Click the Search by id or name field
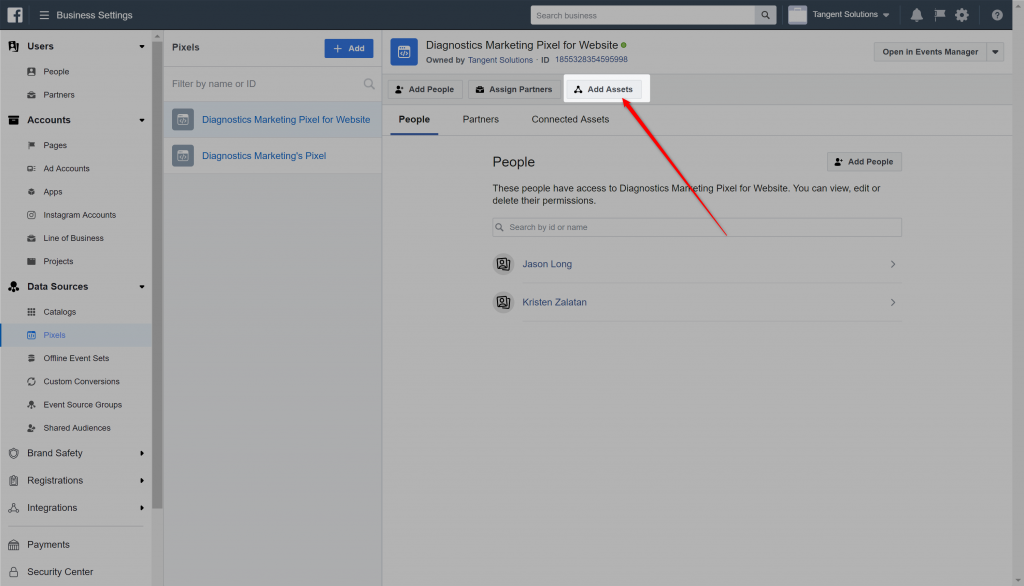This screenshot has width=1024, height=586. (697, 227)
